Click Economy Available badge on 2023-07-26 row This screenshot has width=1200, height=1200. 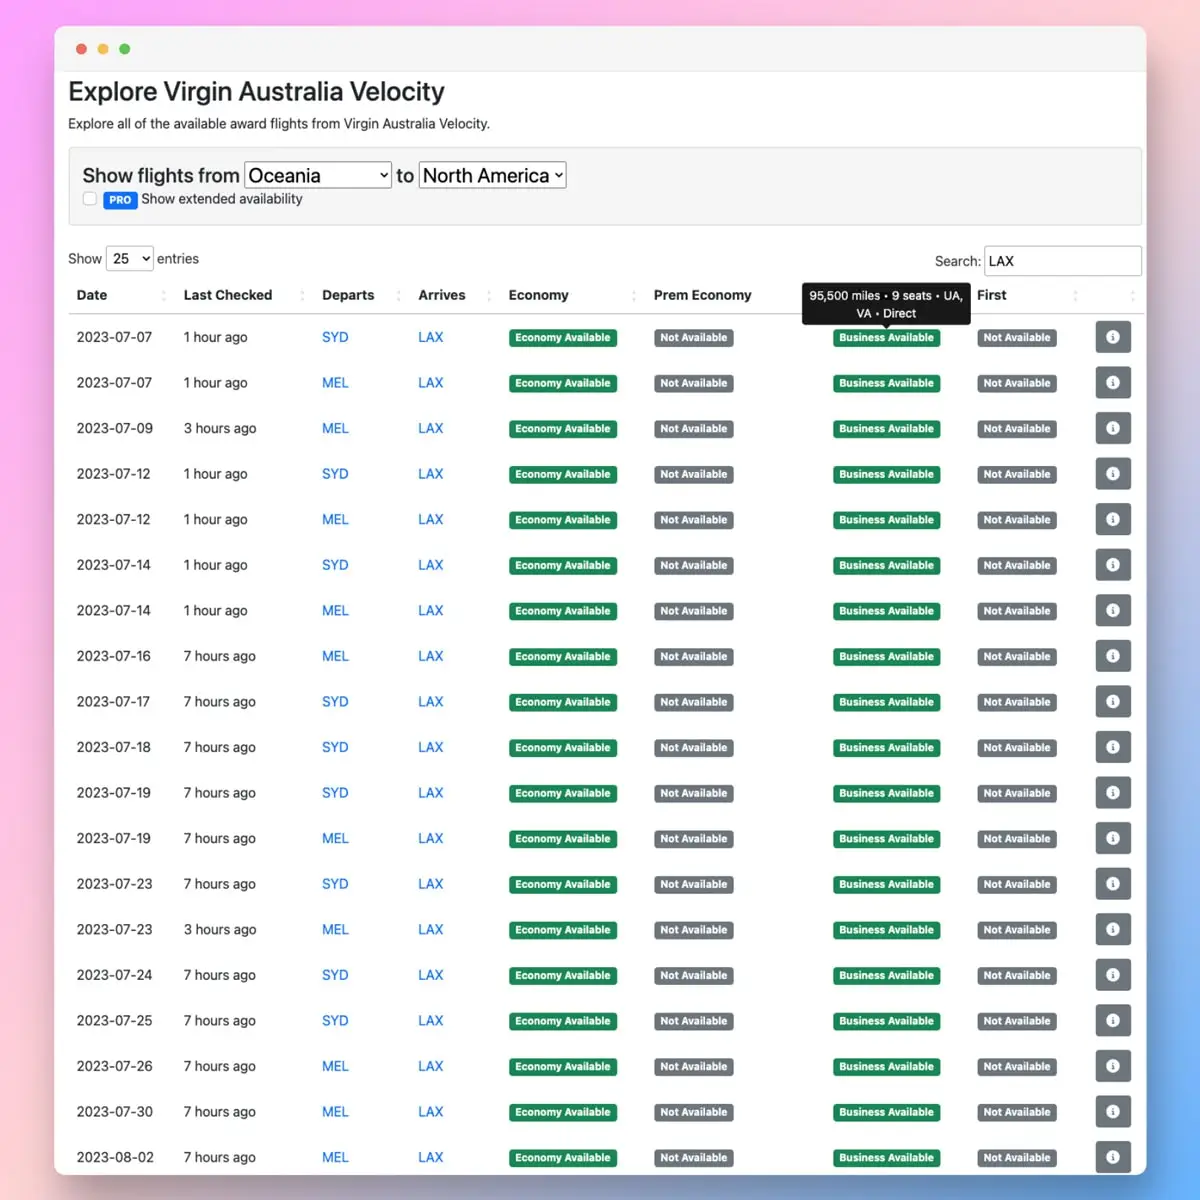click(563, 1067)
